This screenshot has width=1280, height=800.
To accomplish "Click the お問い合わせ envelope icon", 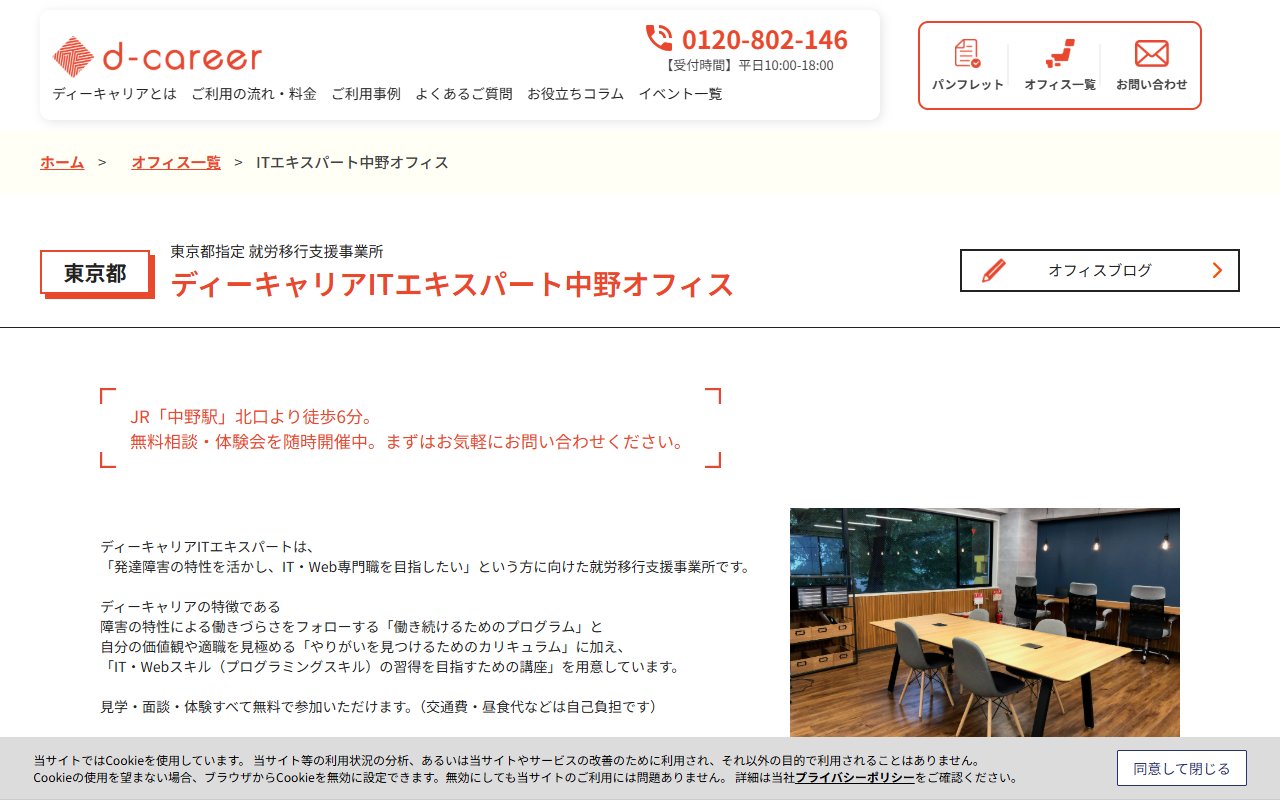I will click(x=1152, y=53).
